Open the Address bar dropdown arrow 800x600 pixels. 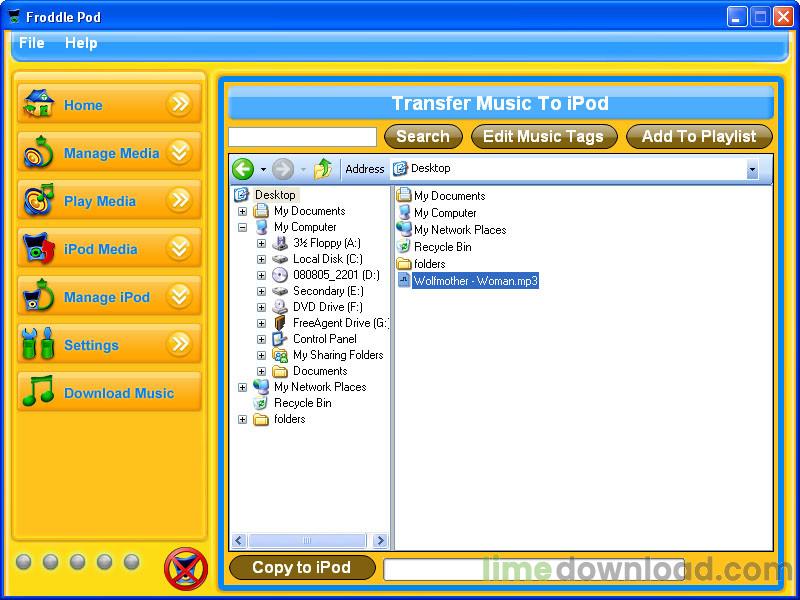point(752,169)
